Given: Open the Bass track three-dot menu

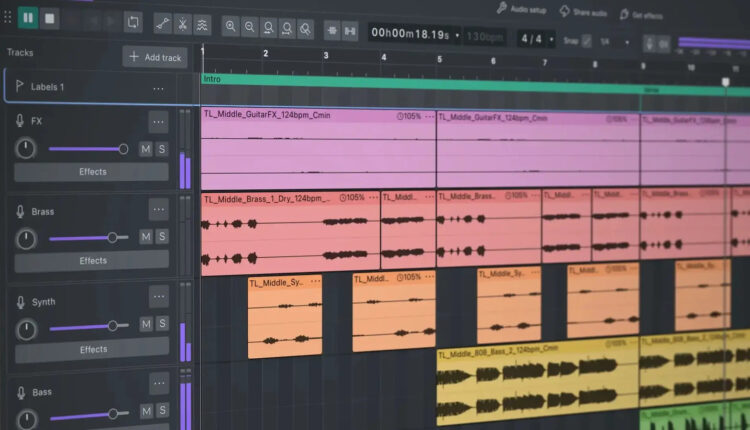Looking at the screenshot, I should tap(159, 383).
